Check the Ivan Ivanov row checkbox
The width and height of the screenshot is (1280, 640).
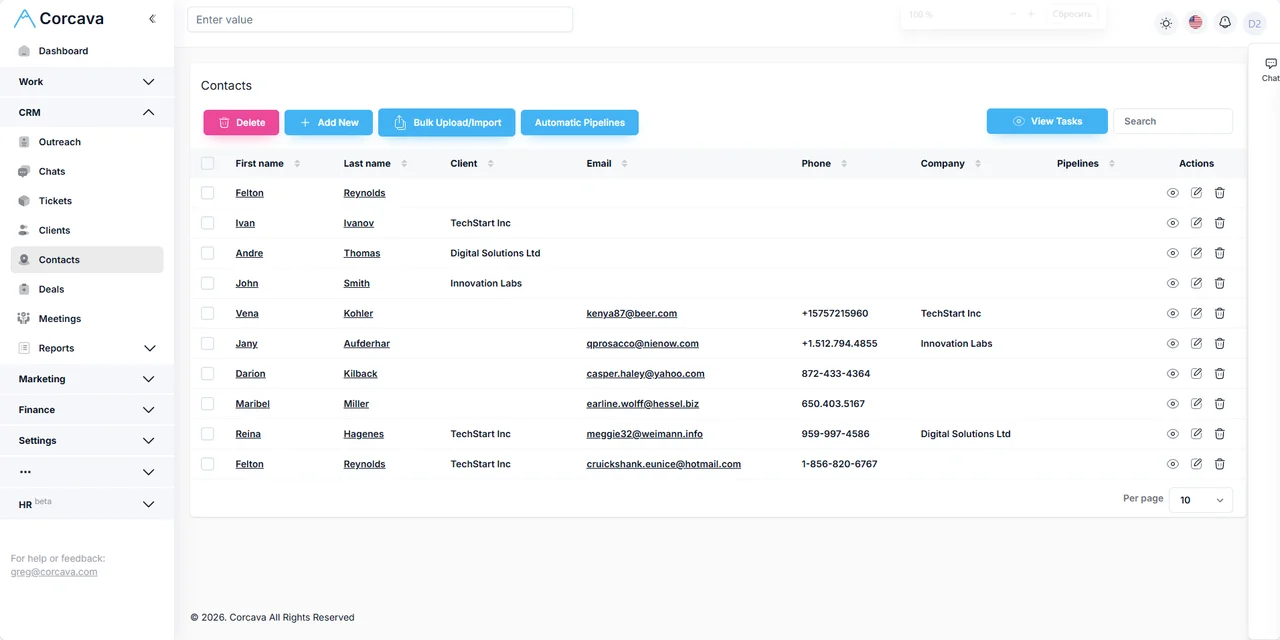point(207,223)
